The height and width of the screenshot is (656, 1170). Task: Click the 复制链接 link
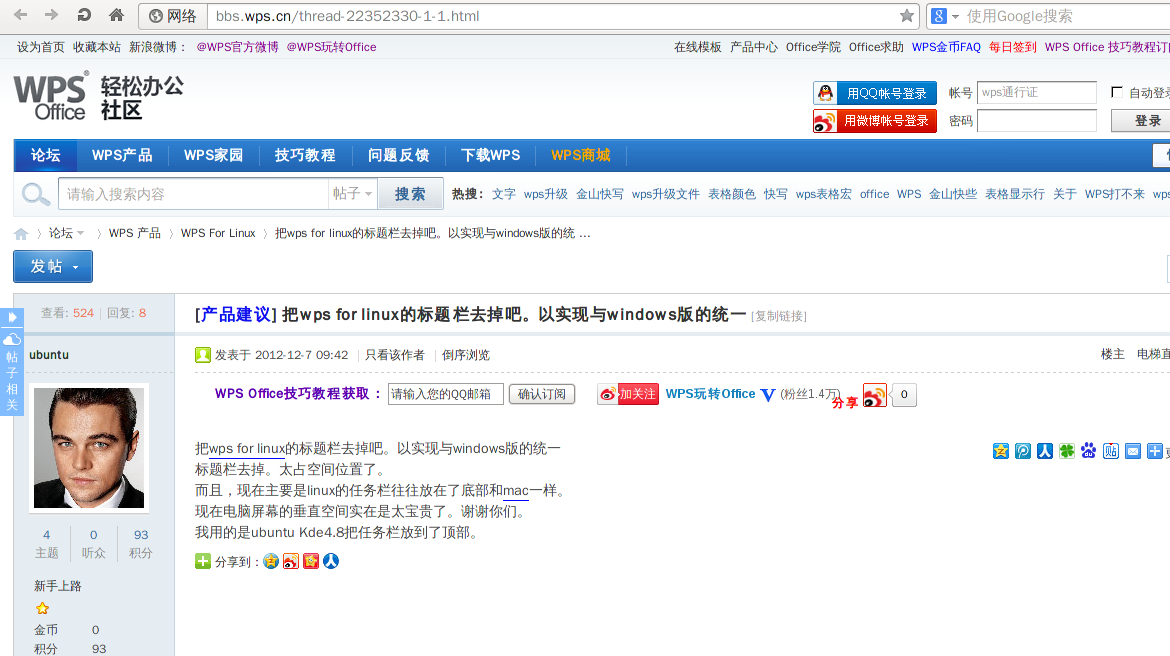(779, 316)
